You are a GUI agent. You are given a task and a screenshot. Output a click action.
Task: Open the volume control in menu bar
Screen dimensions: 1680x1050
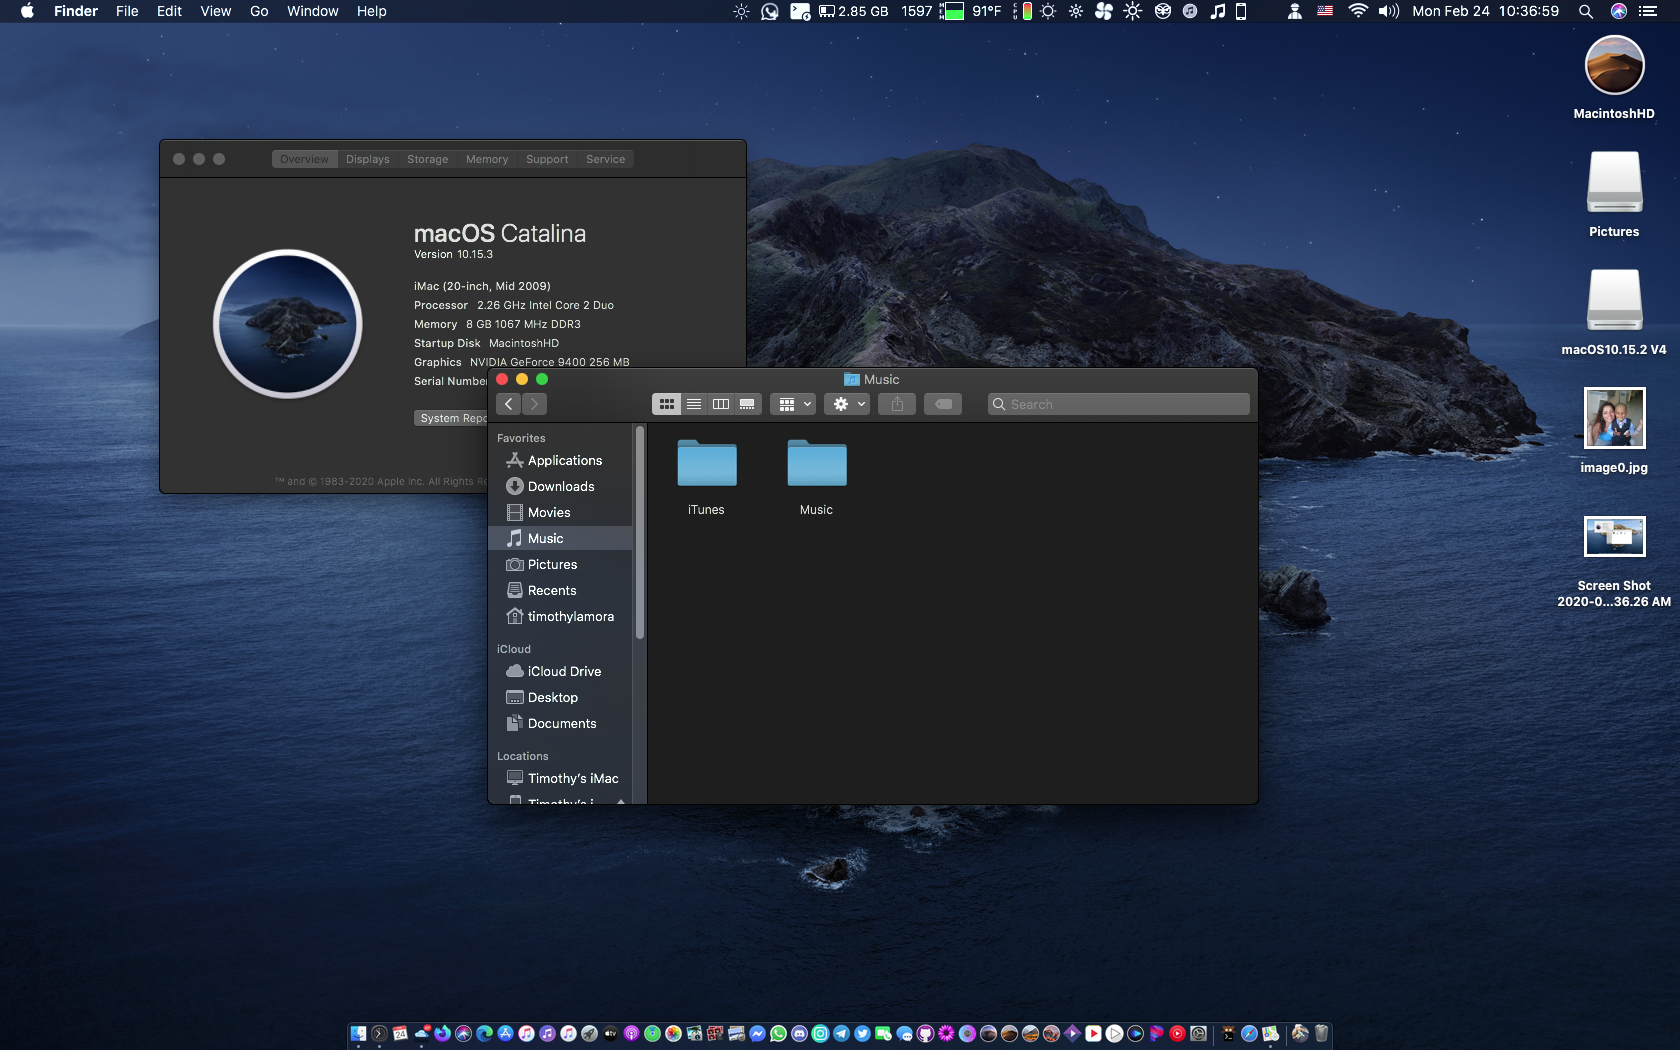click(x=1388, y=11)
